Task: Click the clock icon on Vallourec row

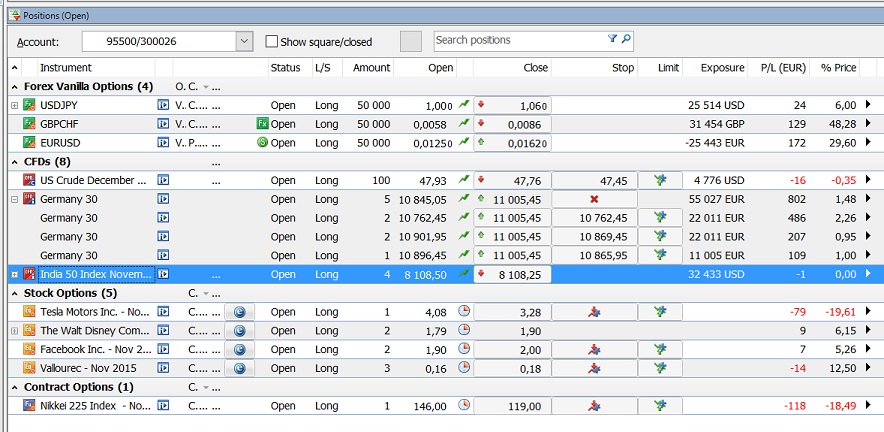Action: [464, 368]
